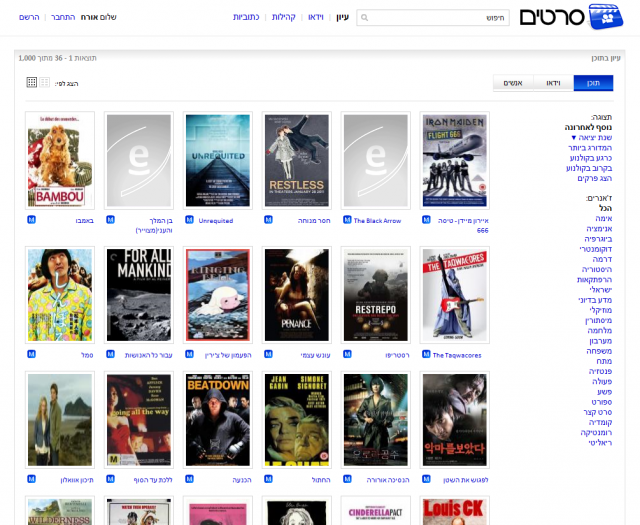Filter by המדורג ביותר top rated
This screenshot has width=640, height=525.
pos(590,148)
